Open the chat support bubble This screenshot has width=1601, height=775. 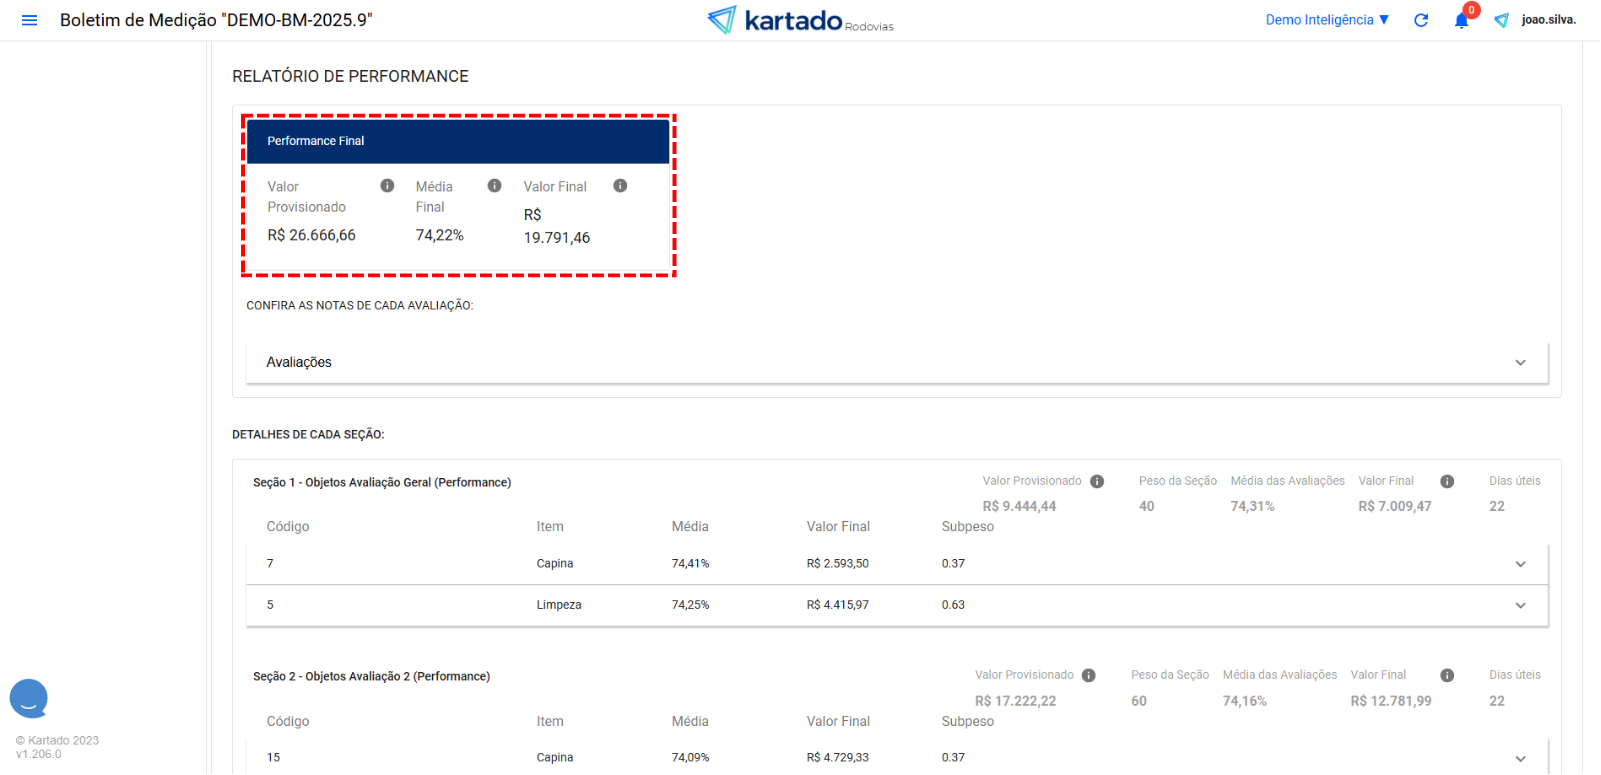(x=29, y=699)
